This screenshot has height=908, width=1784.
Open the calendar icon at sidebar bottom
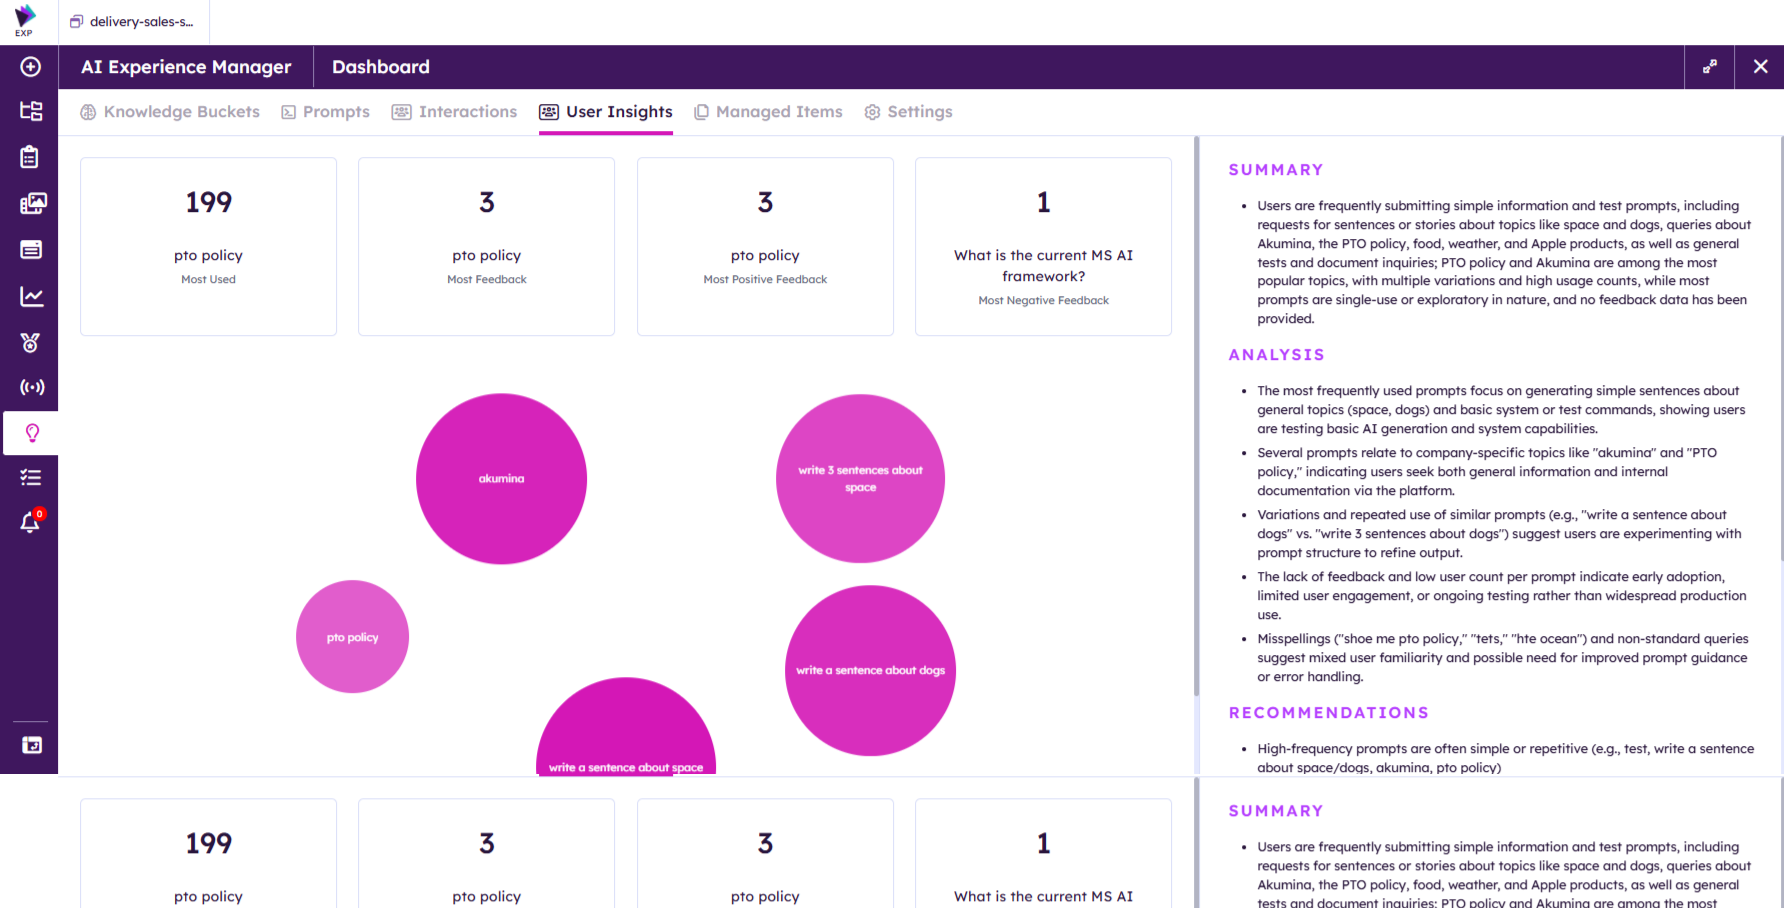32,745
